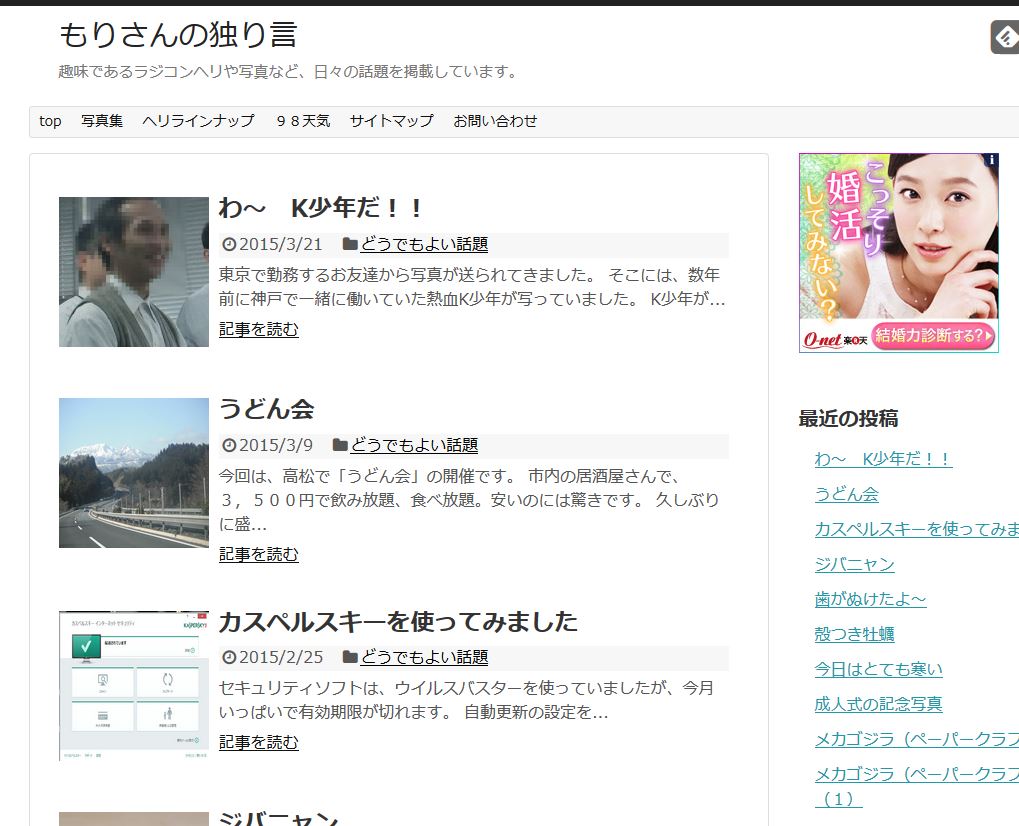Open the 写真集 menu item

click(102, 121)
